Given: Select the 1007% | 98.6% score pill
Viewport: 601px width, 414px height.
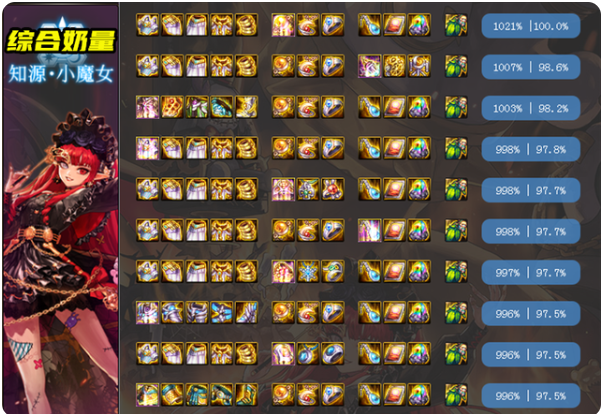Looking at the screenshot, I should click(530, 67).
